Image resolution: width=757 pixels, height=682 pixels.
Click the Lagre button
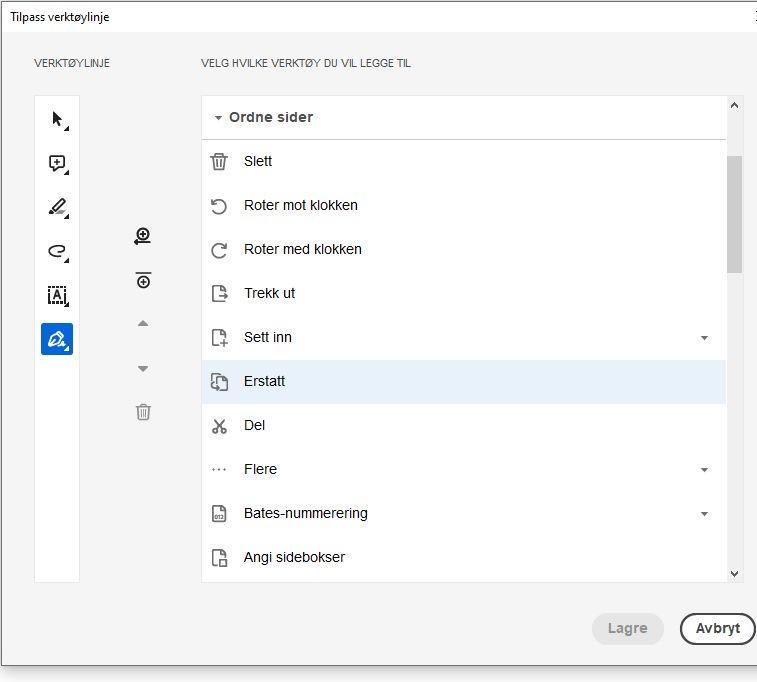627,629
